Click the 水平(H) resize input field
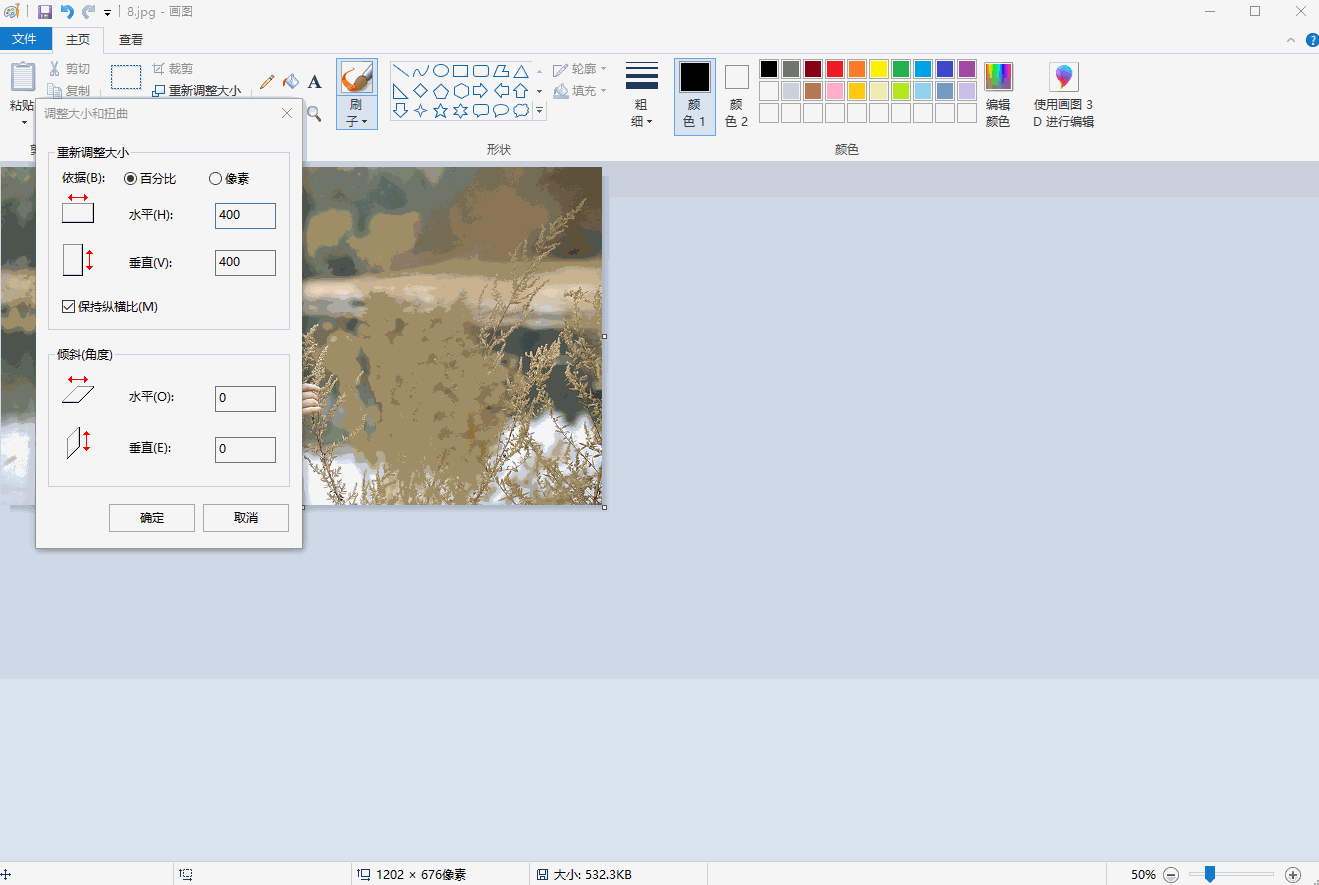 pyautogui.click(x=245, y=215)
